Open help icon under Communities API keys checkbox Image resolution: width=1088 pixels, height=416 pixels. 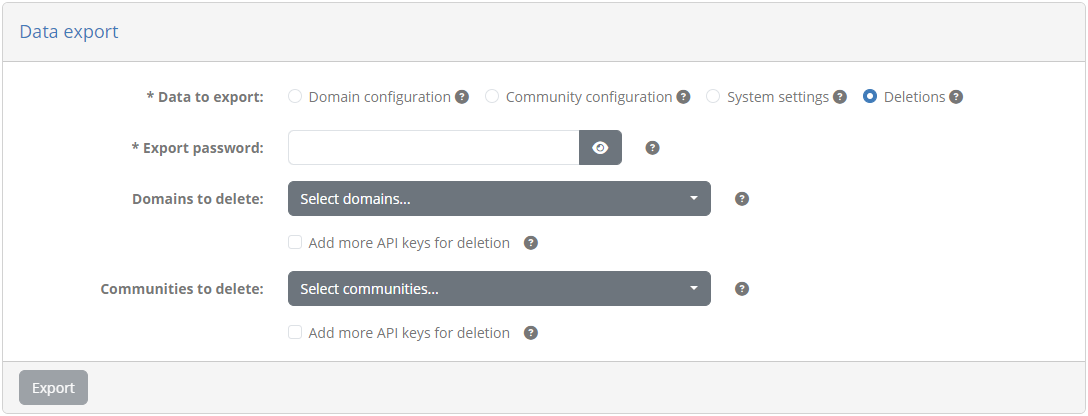coord(531,333)
